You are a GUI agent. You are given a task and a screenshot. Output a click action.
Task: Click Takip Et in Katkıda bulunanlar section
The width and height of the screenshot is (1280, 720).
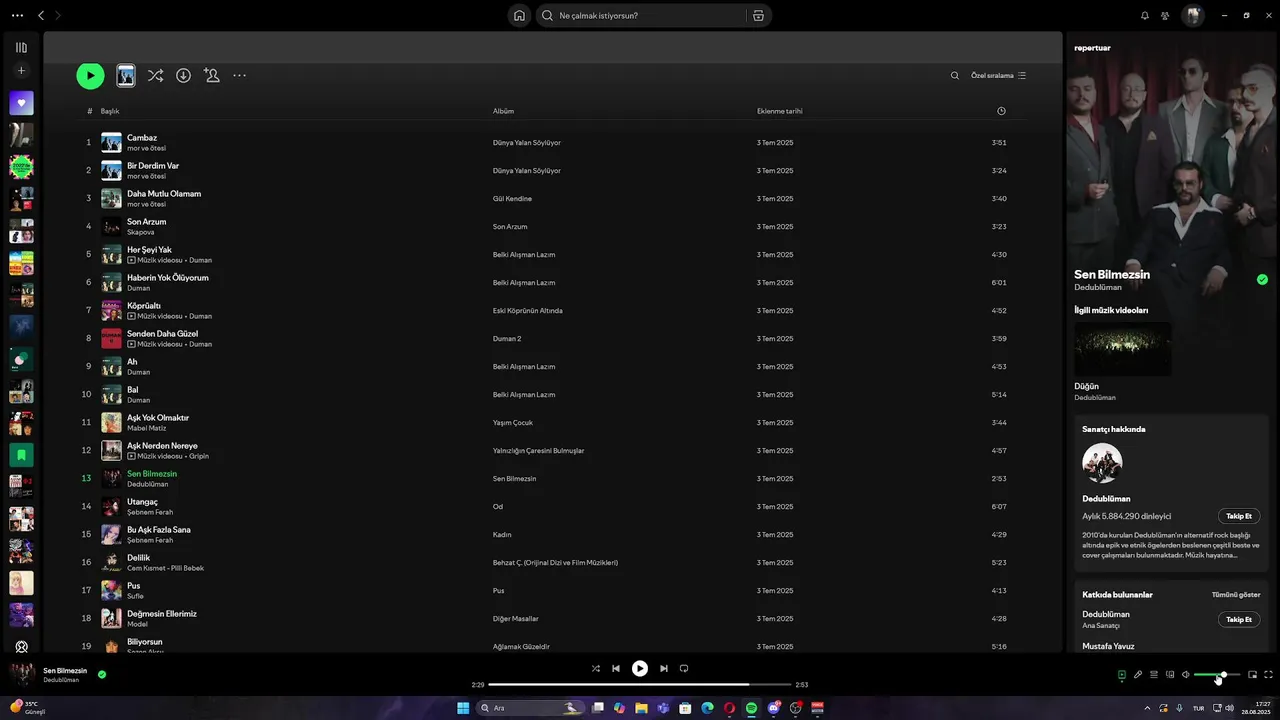point(1239,619)
